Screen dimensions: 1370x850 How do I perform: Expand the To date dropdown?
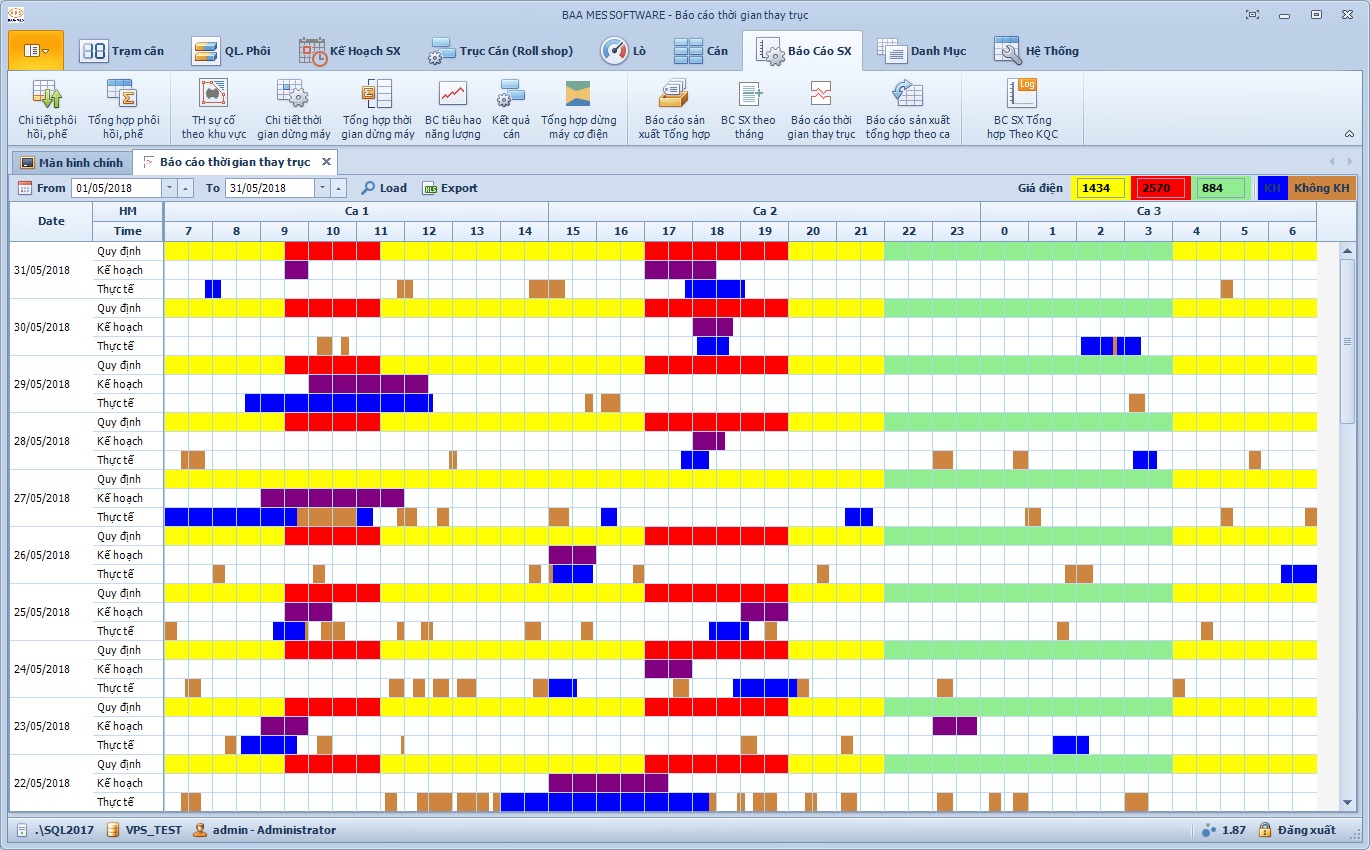(322, 188)
